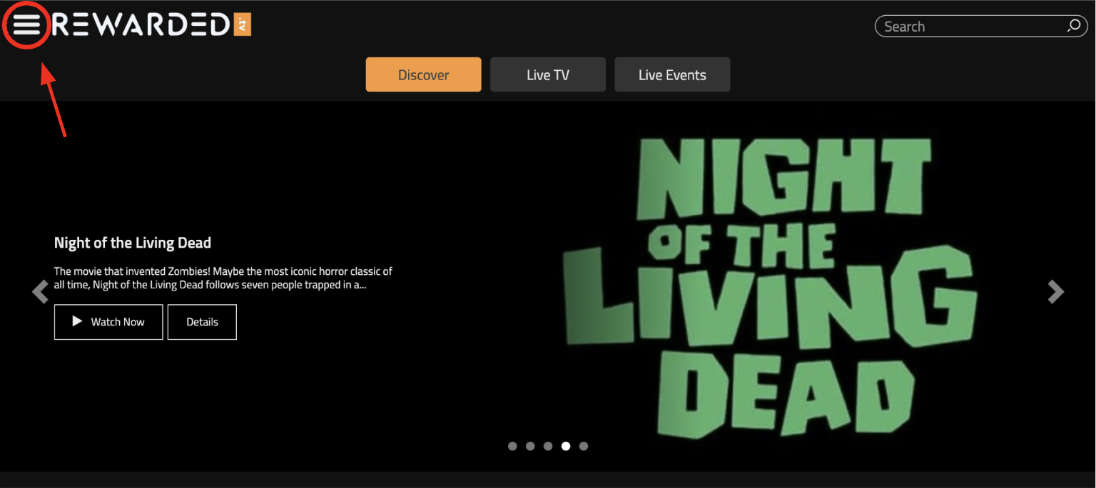Select the fourth active carousel dot

pyautogui.click(x=565, y=446)
